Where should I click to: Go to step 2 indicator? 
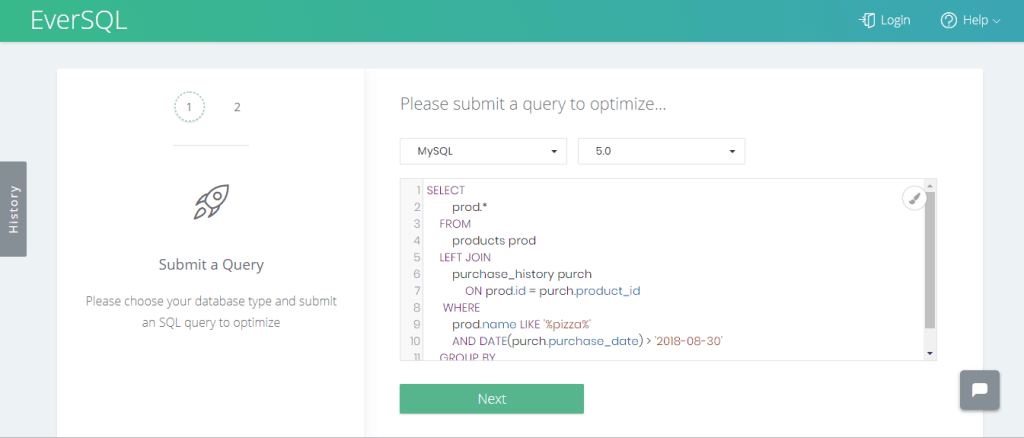point(237,107)
